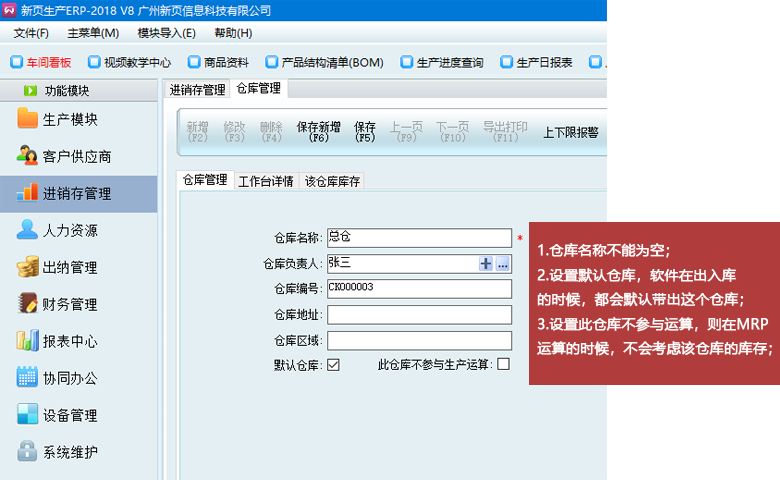Click the 上下限报警 button
Viewport: 780px width, 480px height.
tap(570, 132)
